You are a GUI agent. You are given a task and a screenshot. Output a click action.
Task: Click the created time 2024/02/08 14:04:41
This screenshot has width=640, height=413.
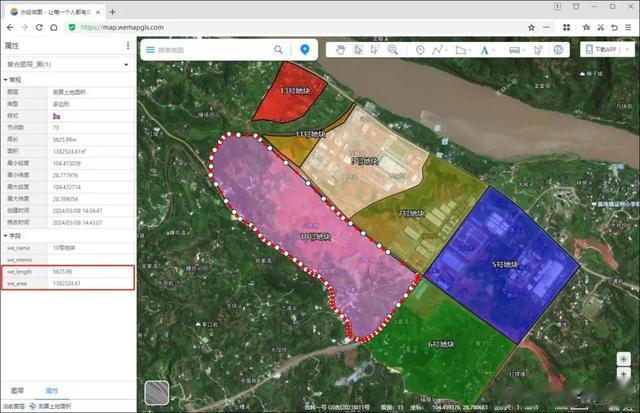[x=77, y=211]
